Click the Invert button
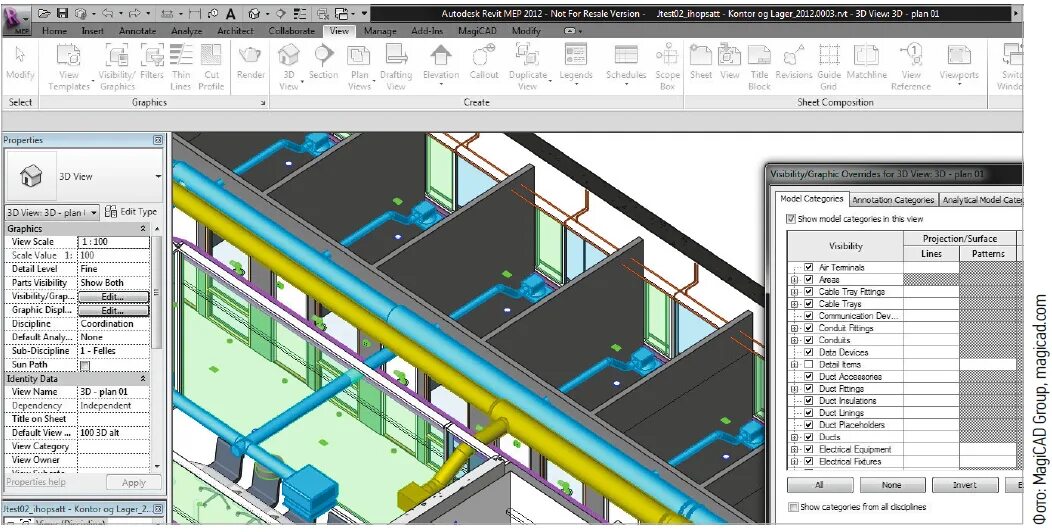This screenshot has width=1052, height=532. pyautogui.click(x=965, y=485)
